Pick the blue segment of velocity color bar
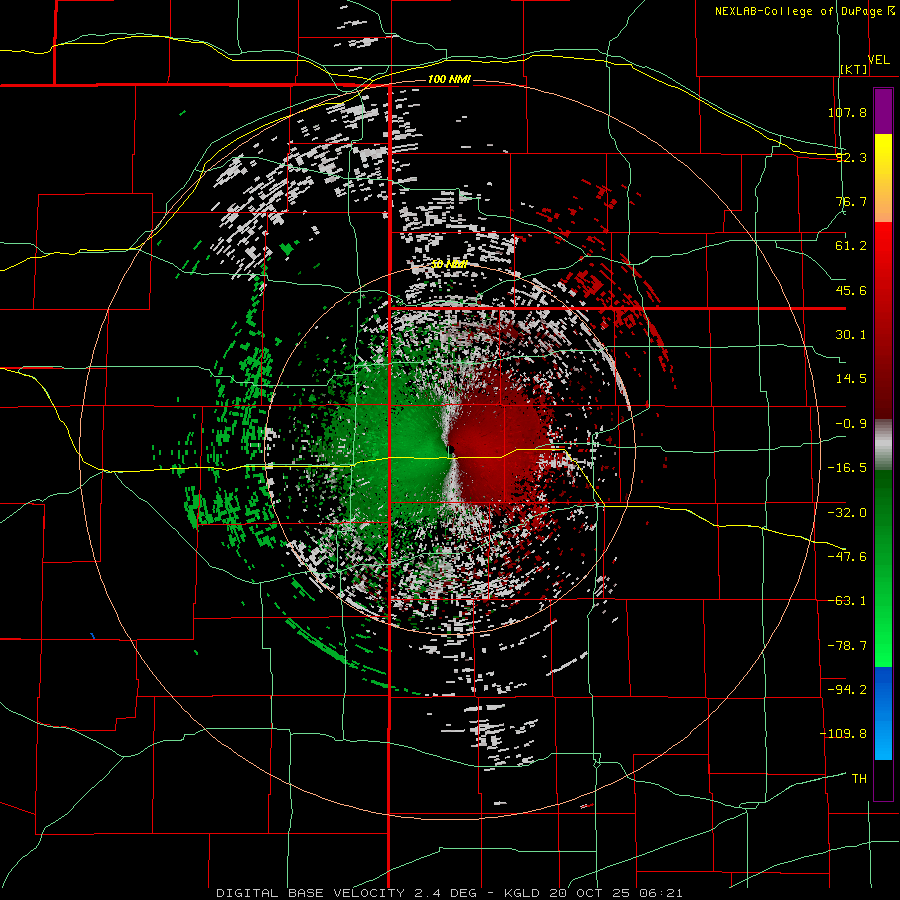The height and width of the screenshot is (900, 900). 883,713
